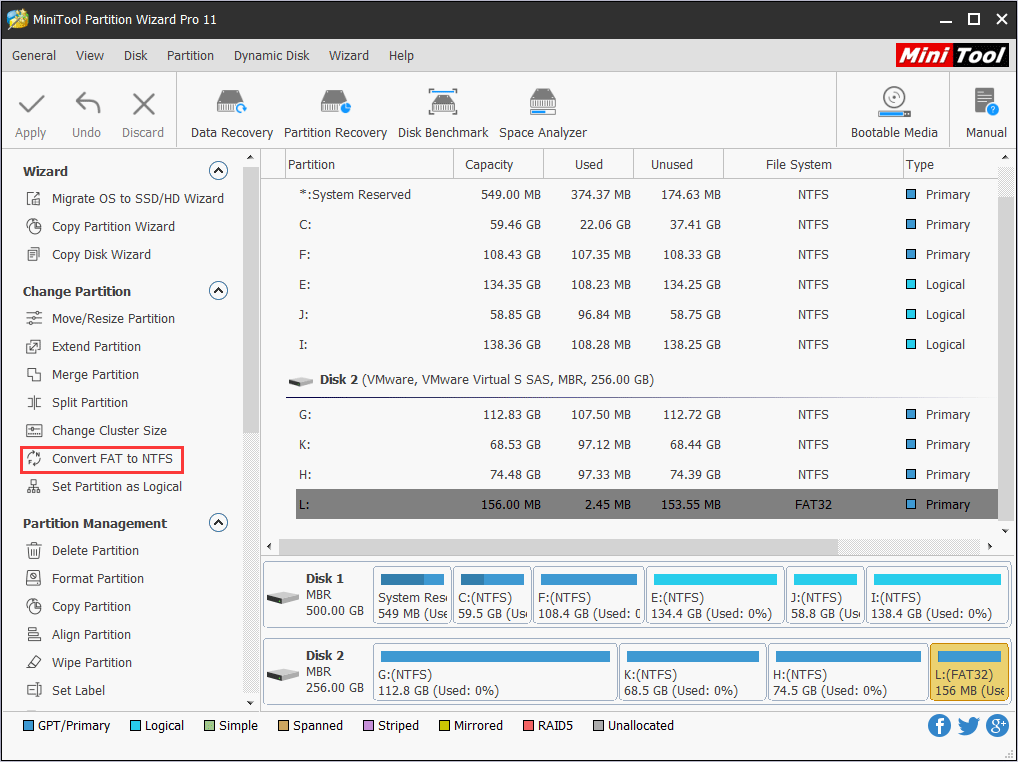Choose Format Partition
The width and height of the screenshot is (1018, 762).
pyautogui.click(x=84, y=578)
